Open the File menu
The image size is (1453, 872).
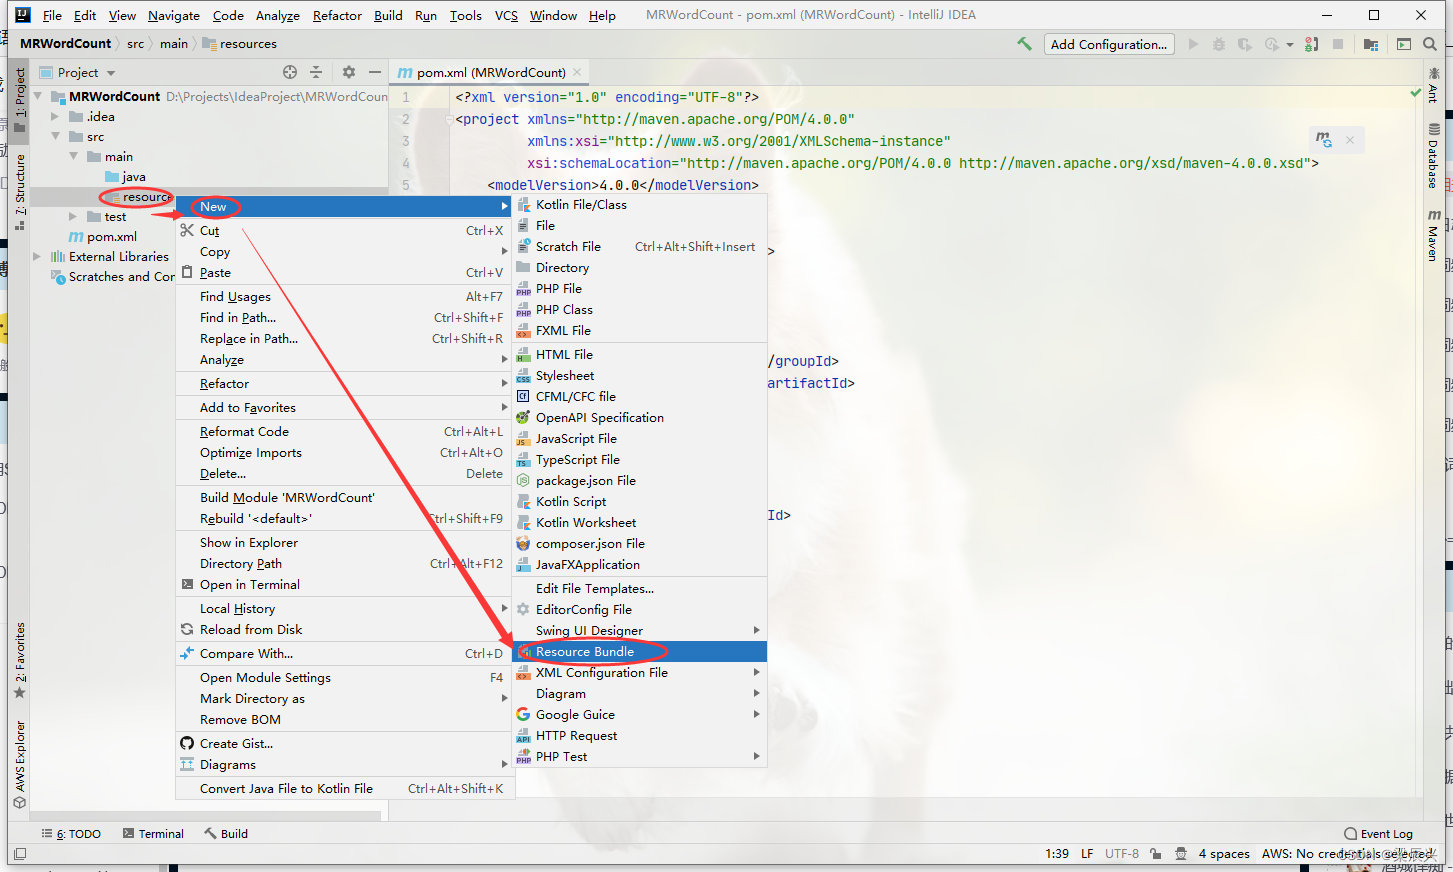tap(52, 15)
